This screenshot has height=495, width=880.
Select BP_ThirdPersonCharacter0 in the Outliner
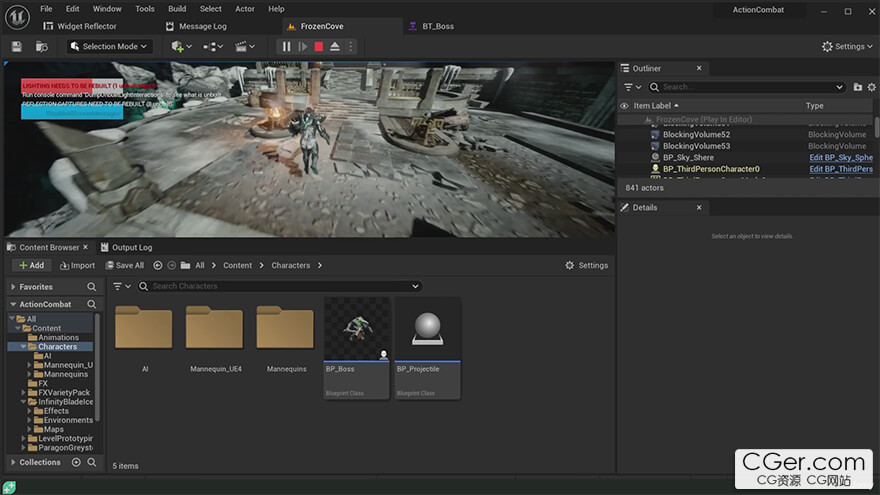(x=711, y=169)
